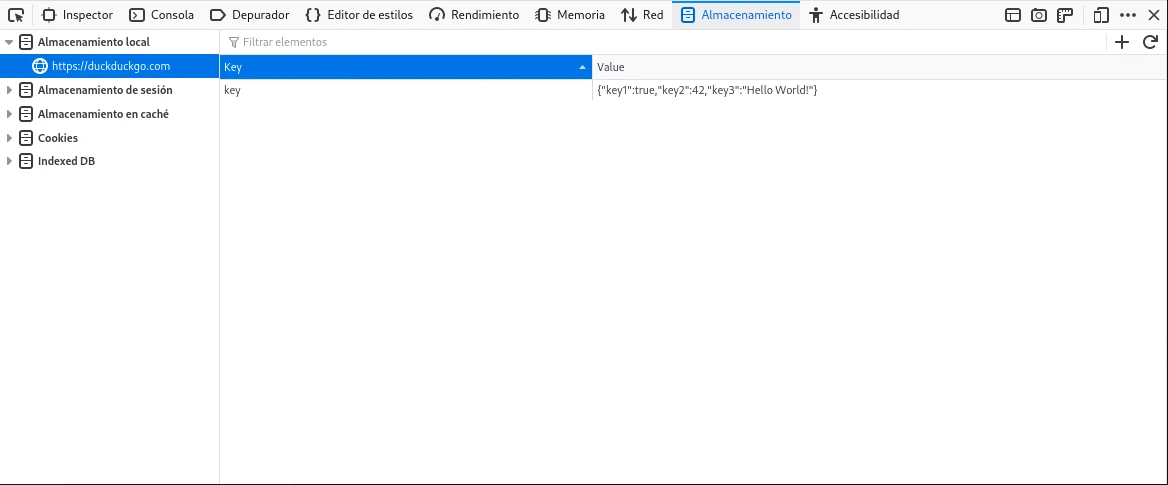Switch to the Red tab
The height and width of the screenshot is (485, 1168).
point(642,15)
